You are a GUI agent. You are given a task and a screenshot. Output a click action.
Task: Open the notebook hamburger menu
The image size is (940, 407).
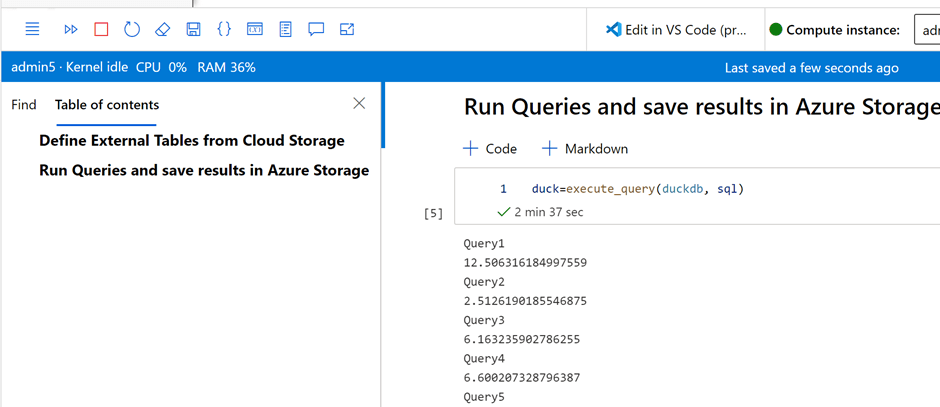coord(32,30)
